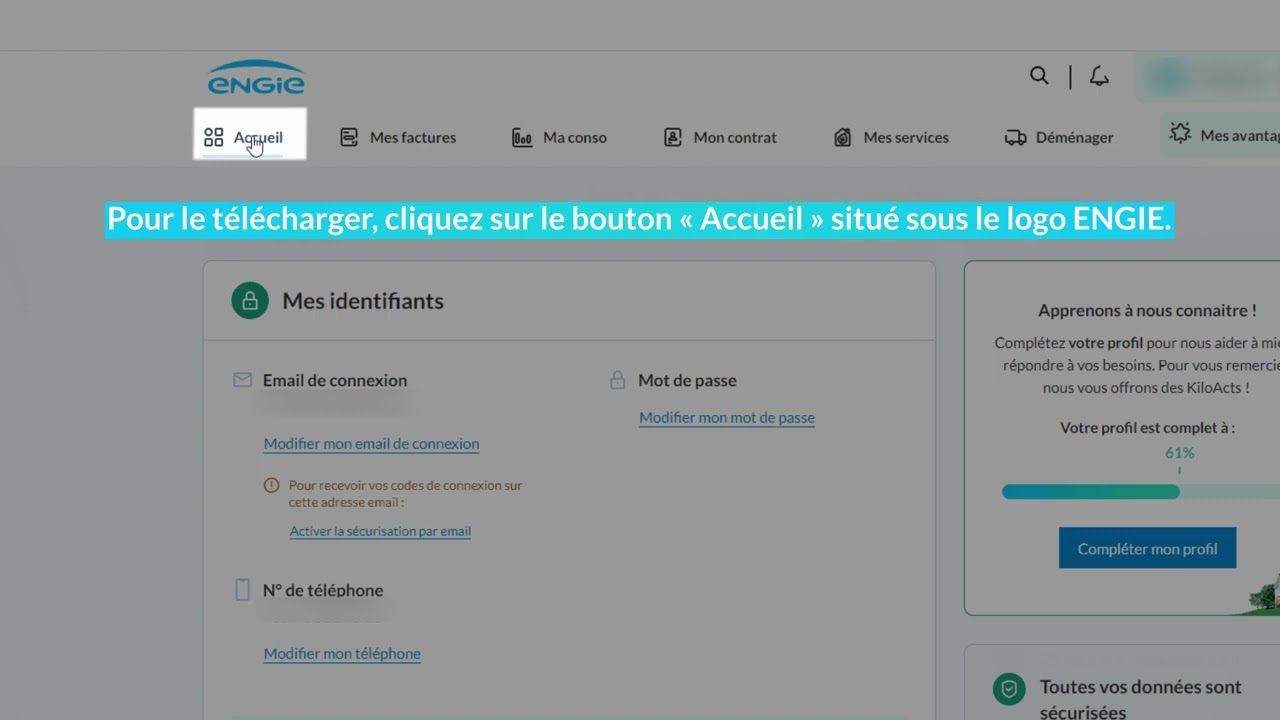Click Modifier mon téléphone link
The image size is (1280, 720).
[x=342, y=654]
